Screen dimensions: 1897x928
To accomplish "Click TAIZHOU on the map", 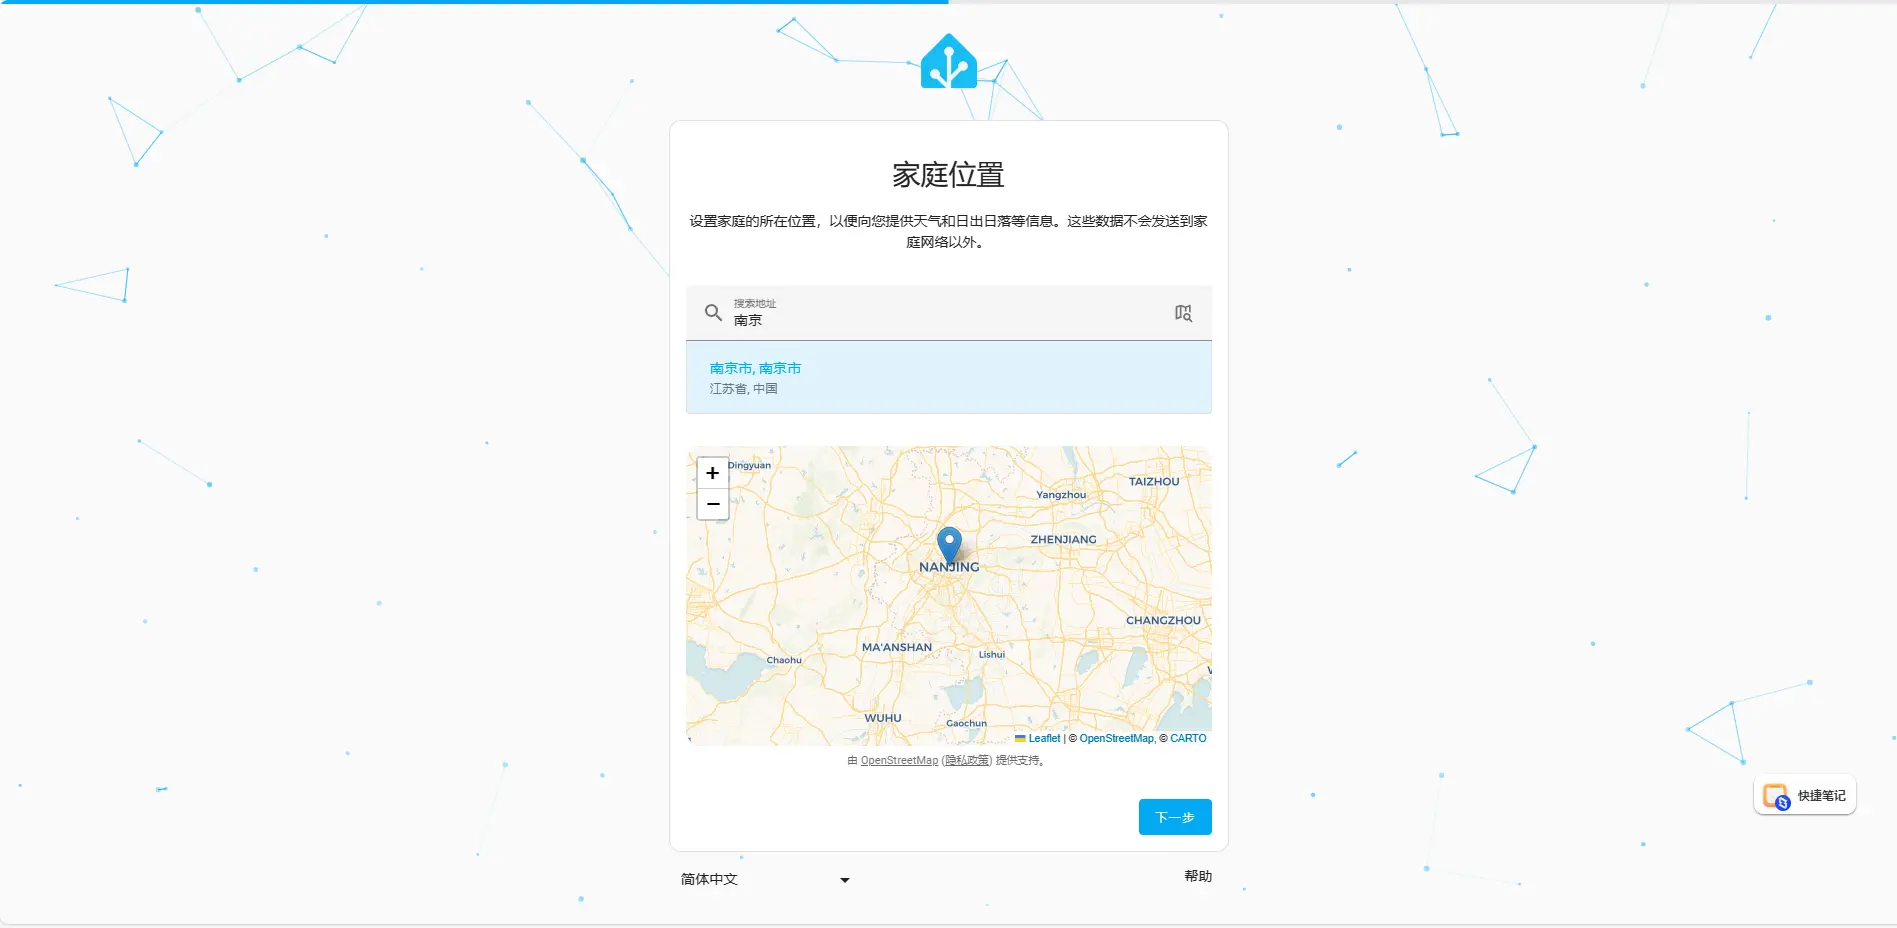I will click(1154, 482).
